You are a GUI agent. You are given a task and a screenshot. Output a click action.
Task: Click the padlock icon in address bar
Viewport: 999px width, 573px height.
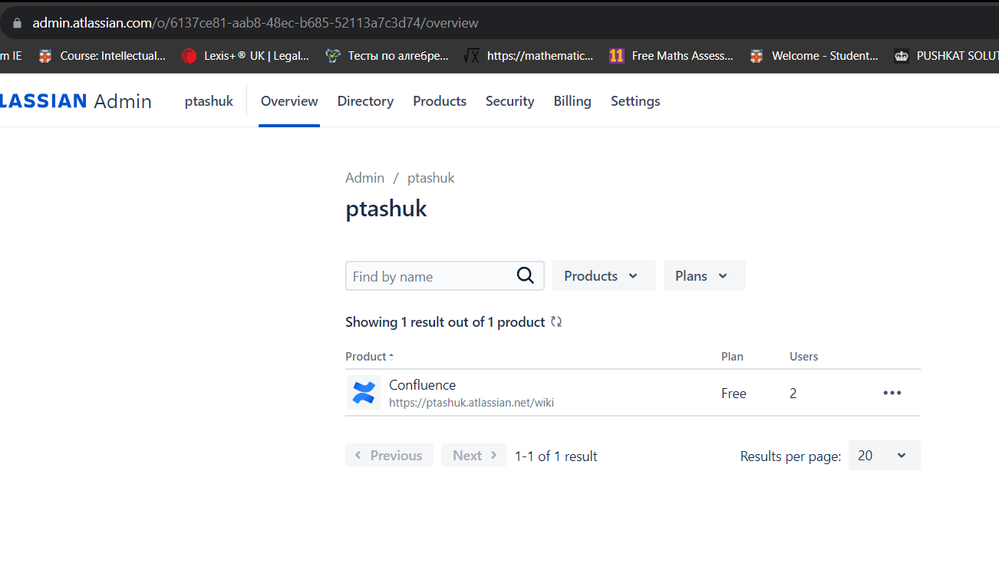[x=17, y=23]
